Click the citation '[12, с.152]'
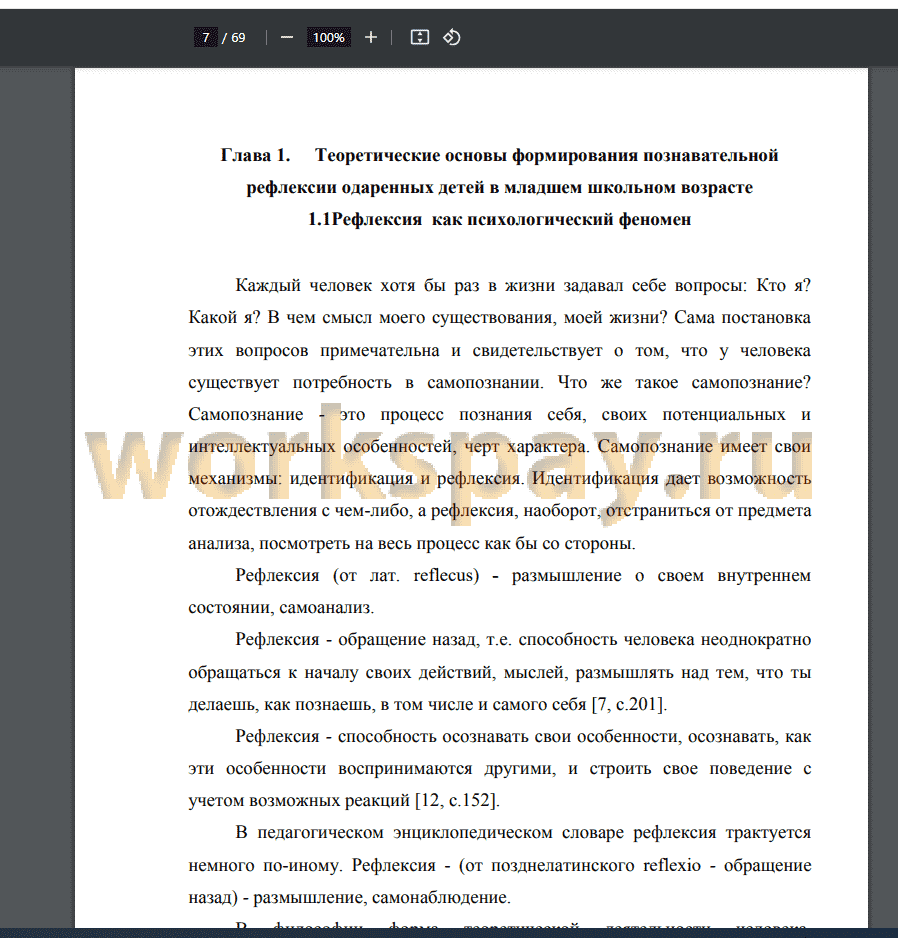 pyautogui.click(x=458, y=800)
